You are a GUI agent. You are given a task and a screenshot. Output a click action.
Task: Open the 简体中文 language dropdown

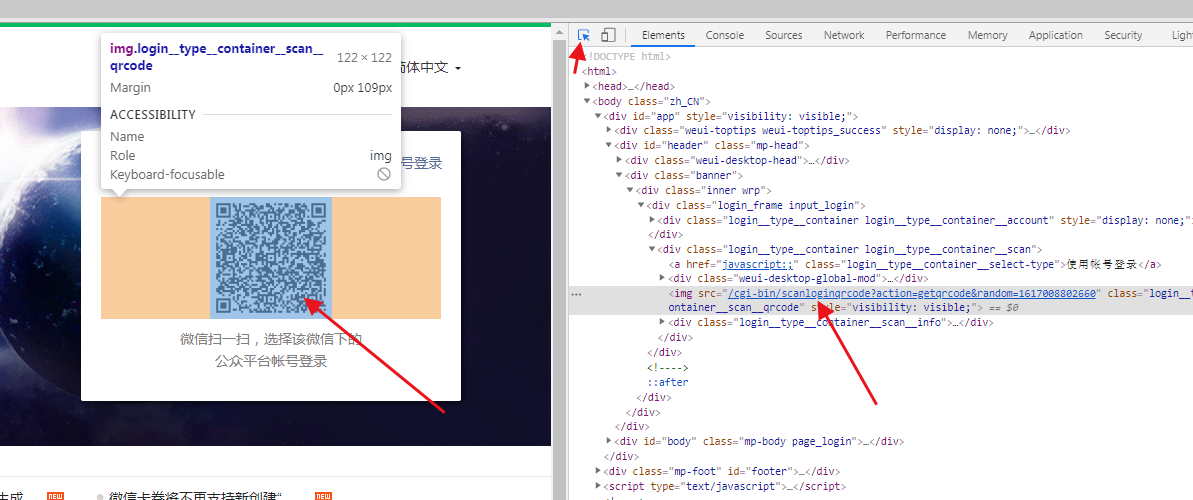(x=429, y=68)
